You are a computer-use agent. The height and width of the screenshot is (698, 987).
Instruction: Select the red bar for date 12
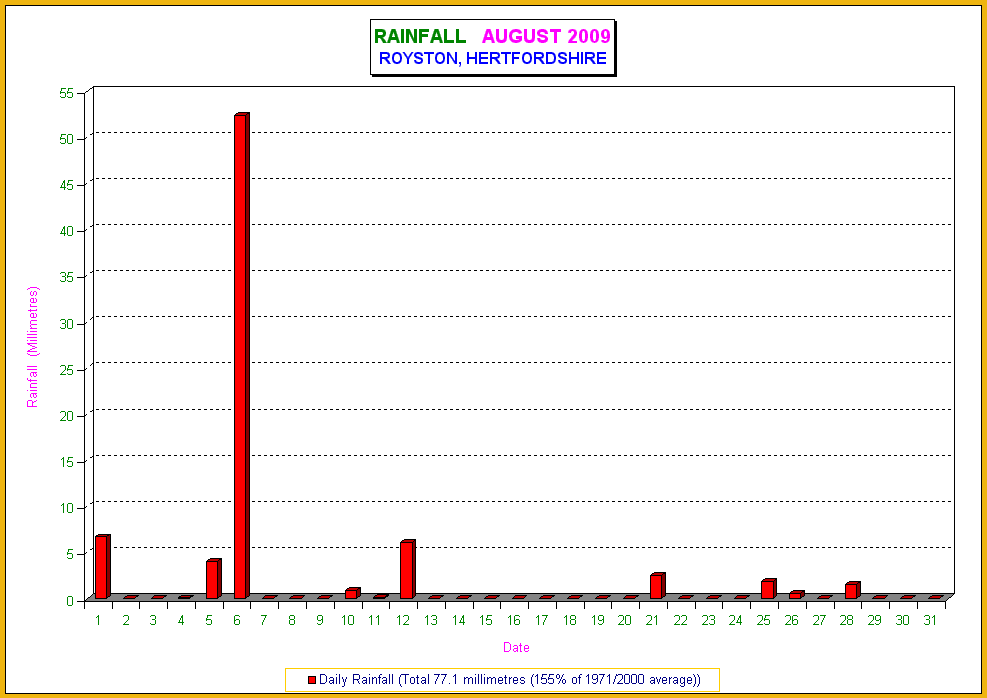pos(408,569)
